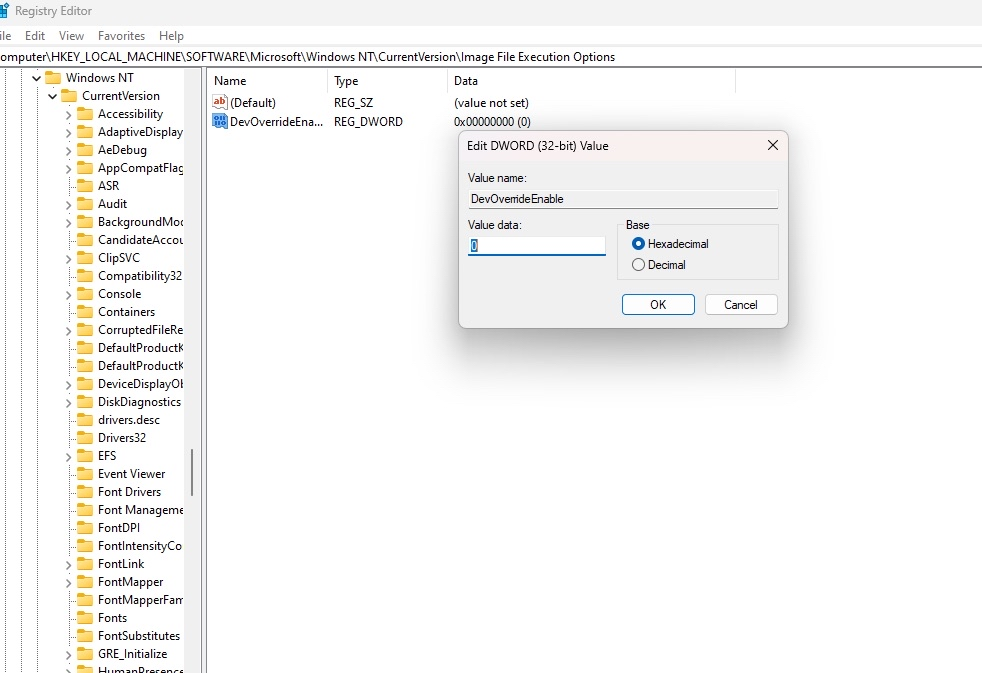Sort values by the Data column header

pyautogui.click(x=591, y=81)
